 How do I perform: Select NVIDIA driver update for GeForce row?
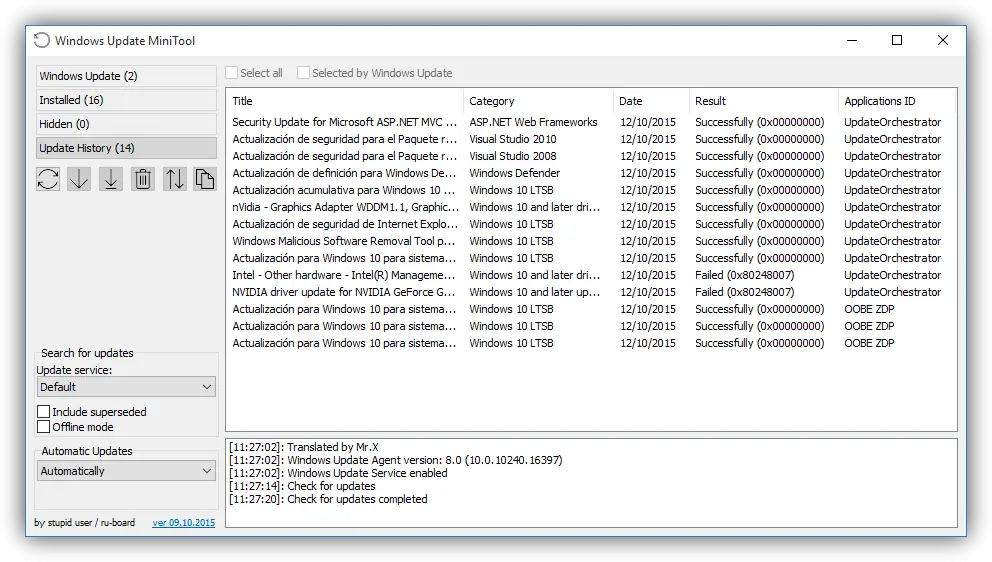pos(590,292)
